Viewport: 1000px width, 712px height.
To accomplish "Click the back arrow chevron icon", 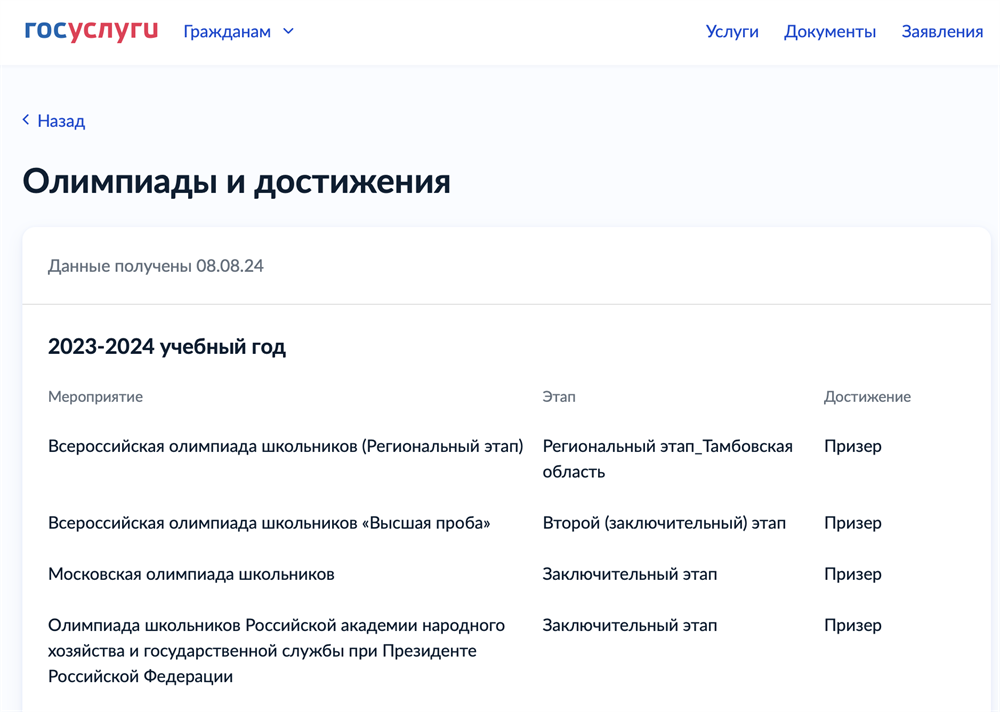I will [26, 120].
